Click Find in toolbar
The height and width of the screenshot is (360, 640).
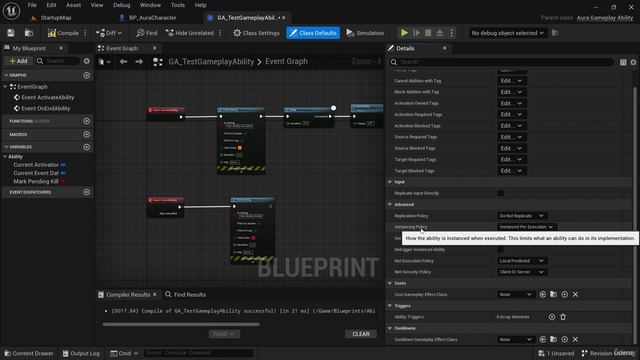coord(147,33)
